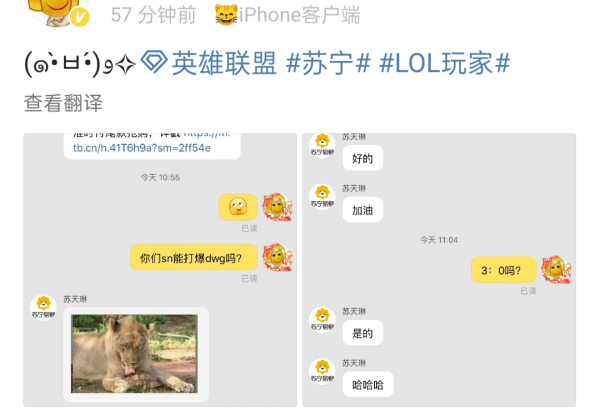This screenshot has width=600, height=411.
Task: Click the 57 分钟前 timestamp
Action: (153, 15)
